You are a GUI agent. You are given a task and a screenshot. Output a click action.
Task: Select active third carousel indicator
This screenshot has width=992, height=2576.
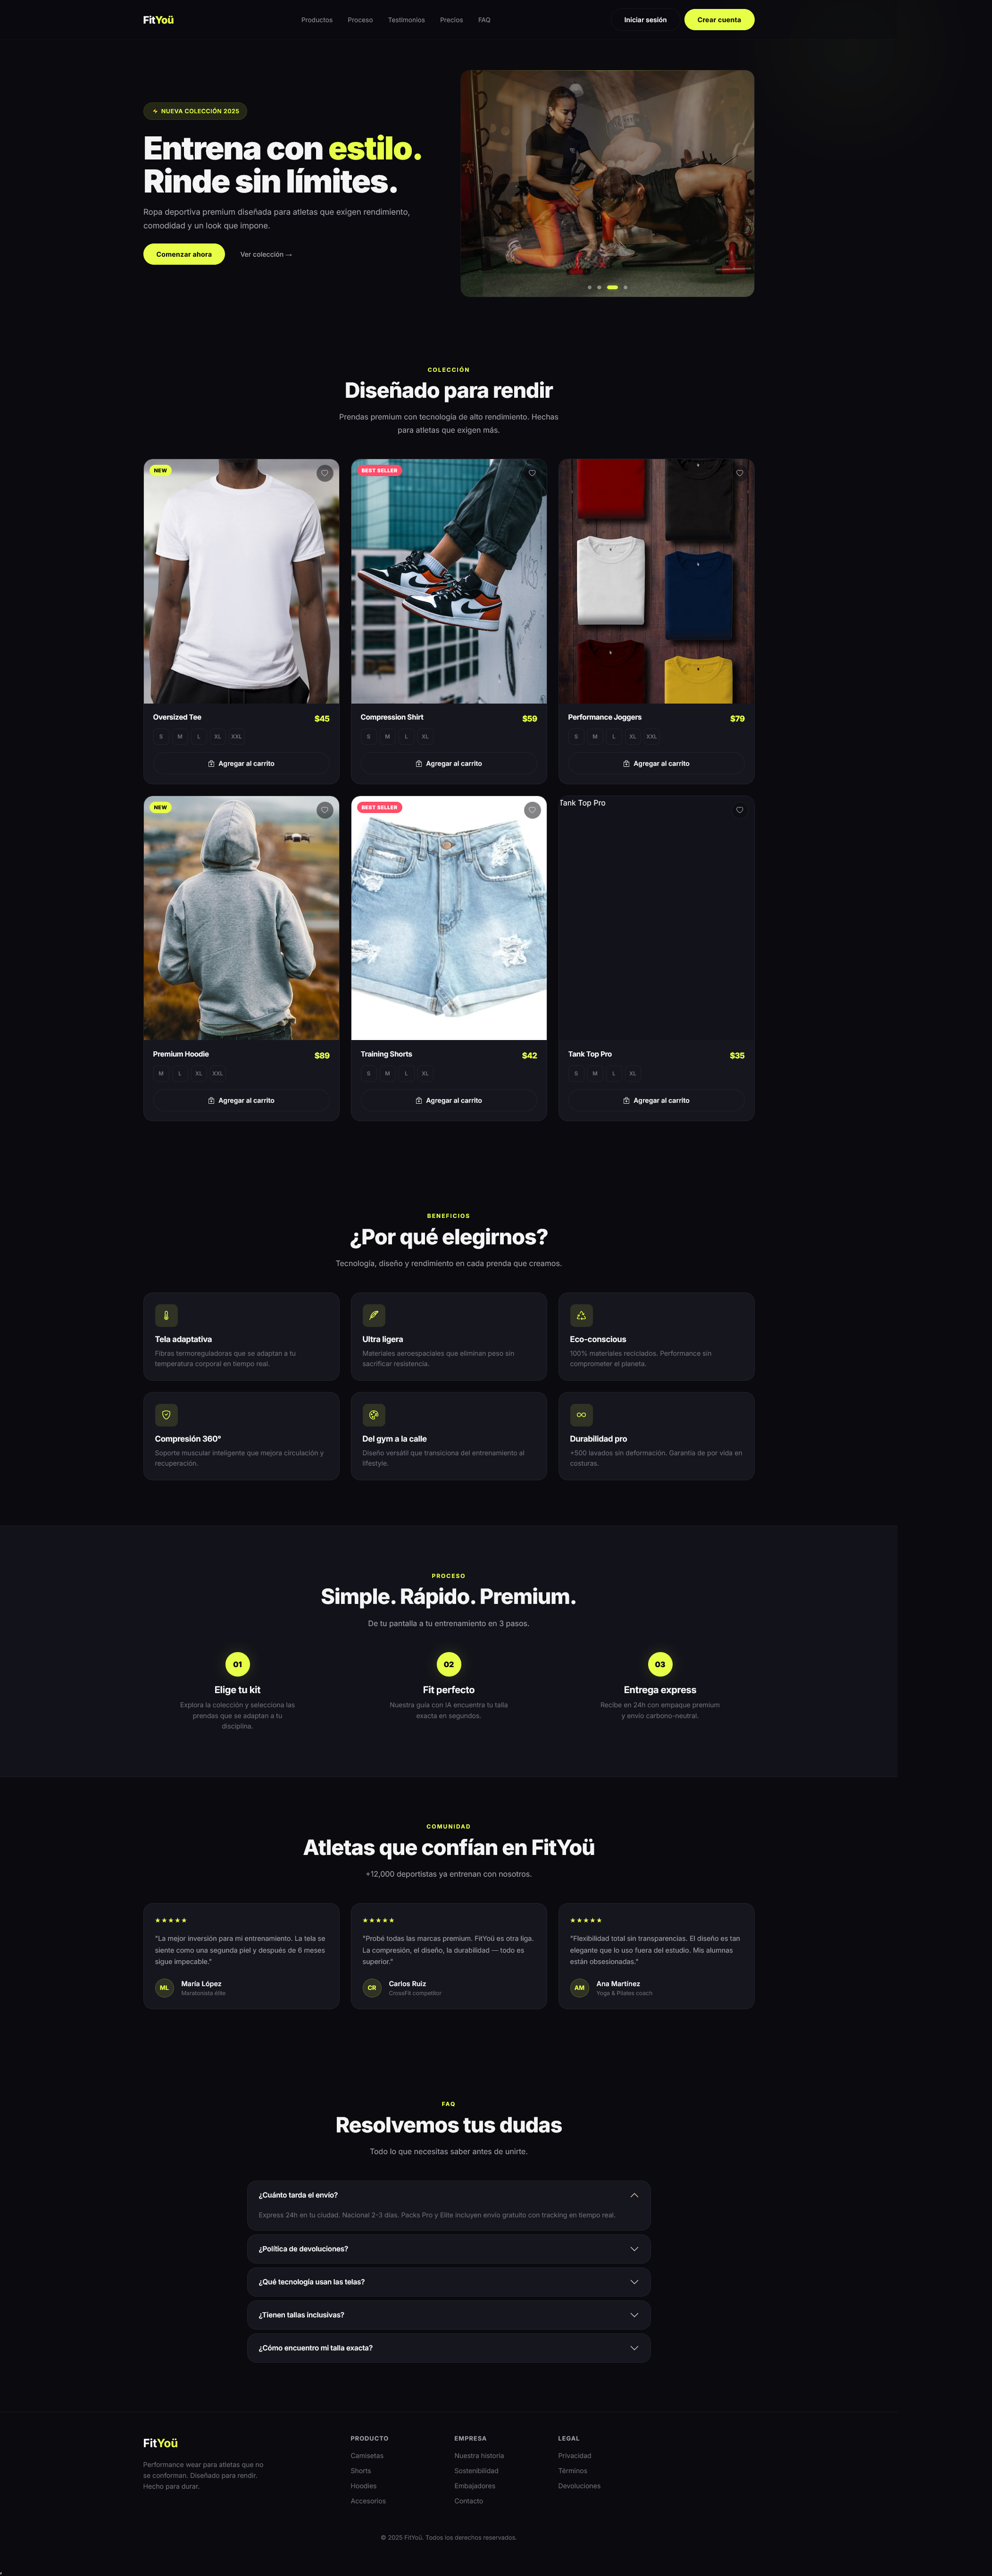pyautogui.click(x=612, y=287)
